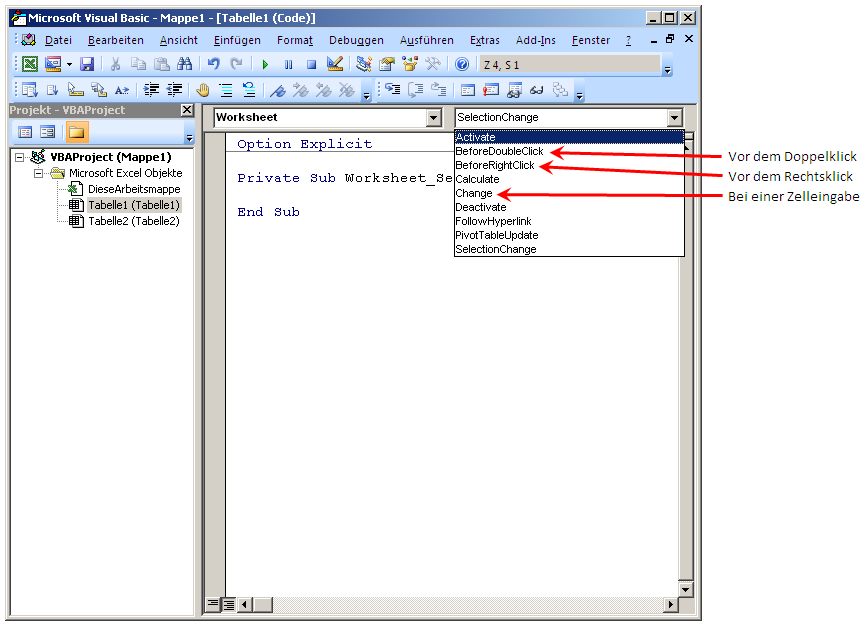Click View Object in the Project panel
Screen dimensions: 865x625
[47, 132]
